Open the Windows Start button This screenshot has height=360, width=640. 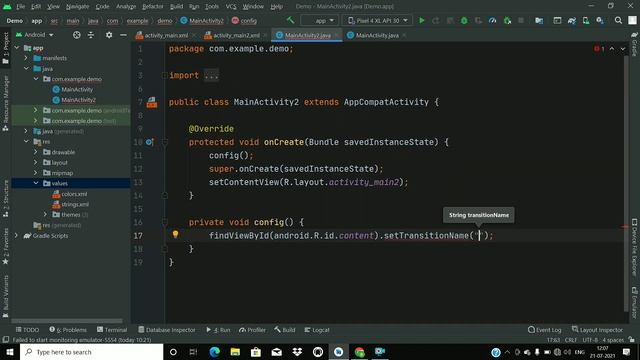point(10,352)
